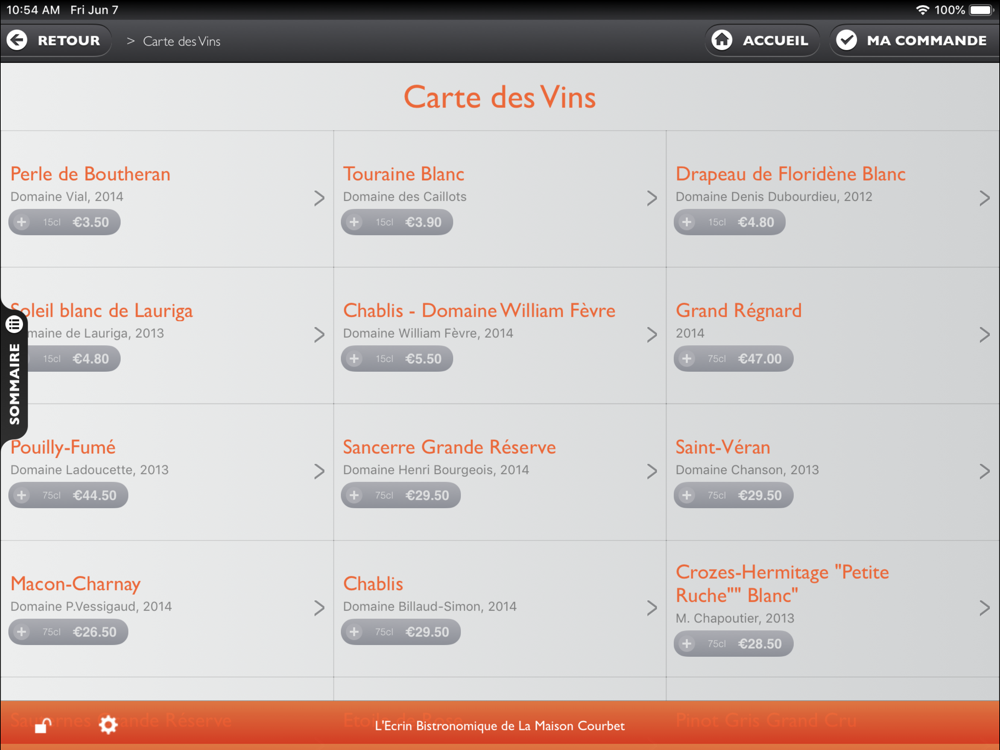Expand Grand Régnard chevron
1000x750 pixels.
(x=985, y=335)
